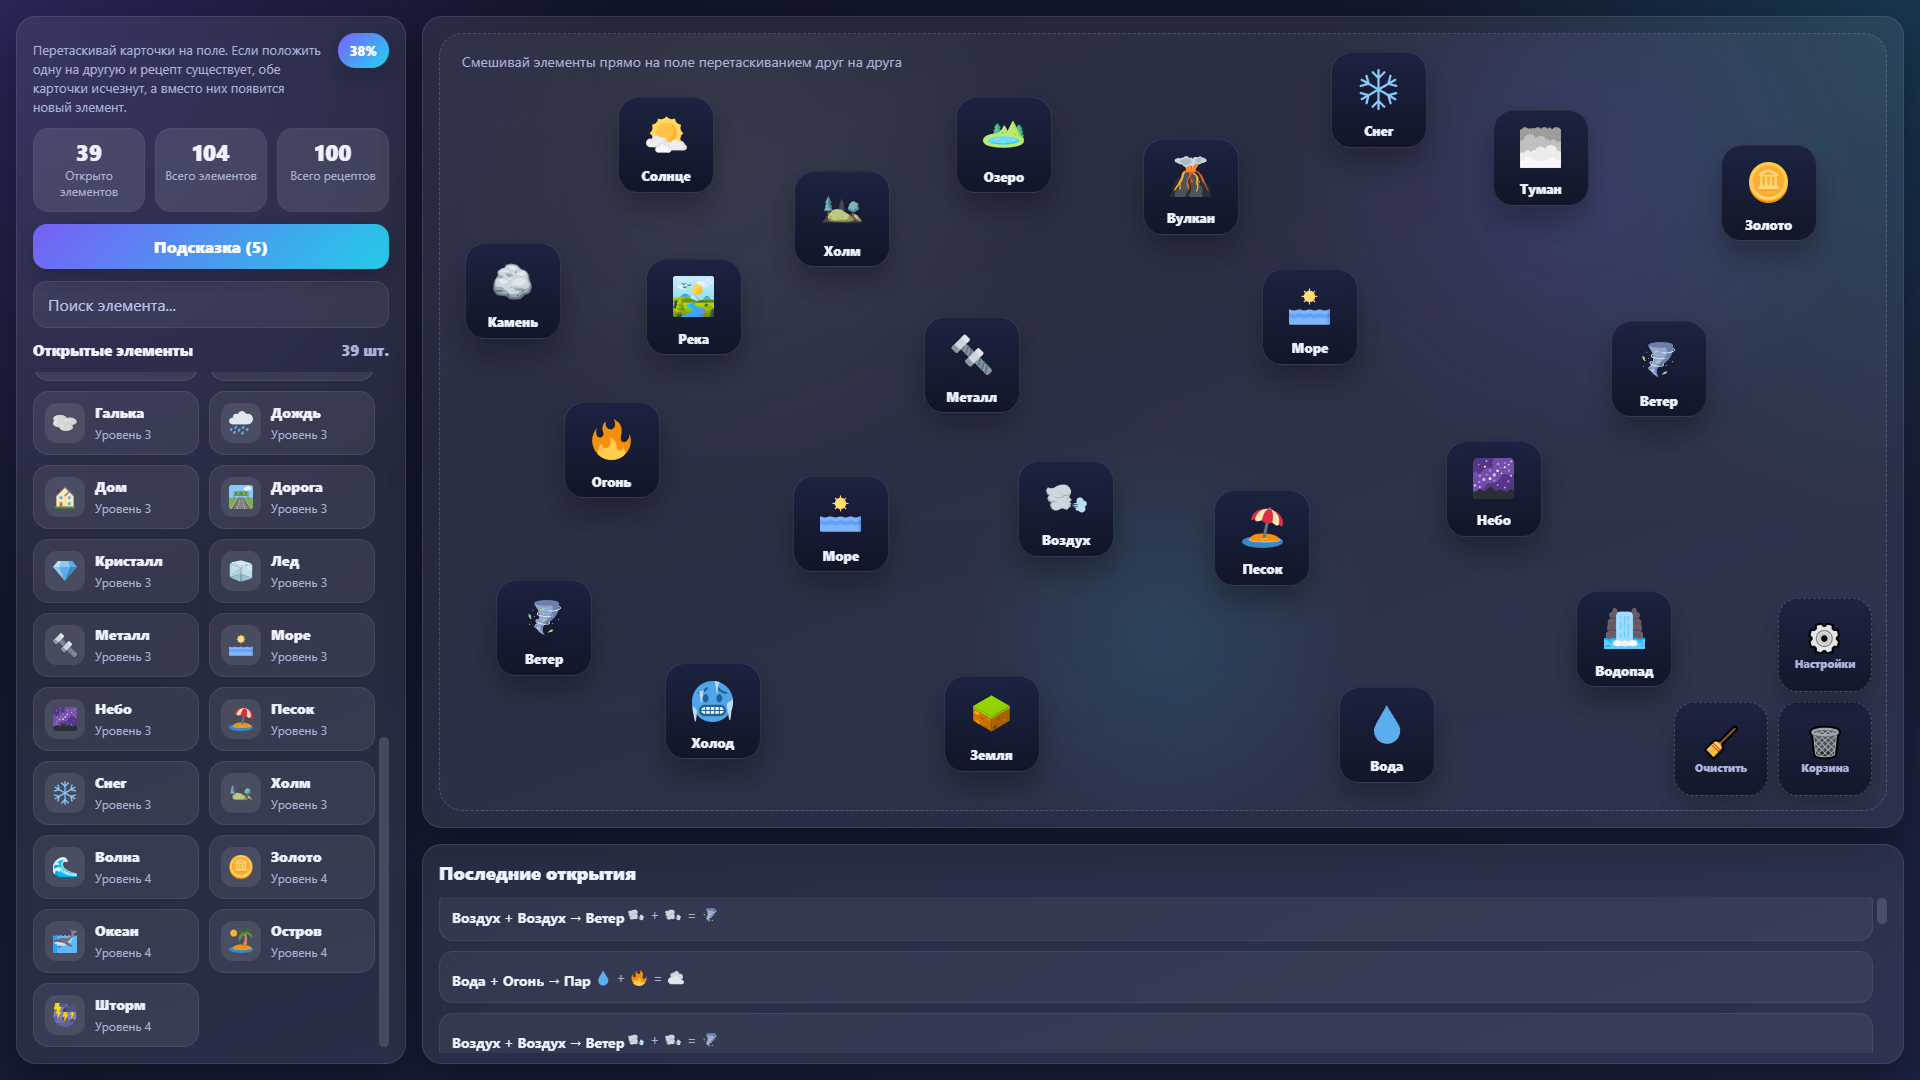Select the Холод element on the field
Image resolution: width=1920 pixels, height=1080 pixels.
pyautogui.click(x=712, y=711)
